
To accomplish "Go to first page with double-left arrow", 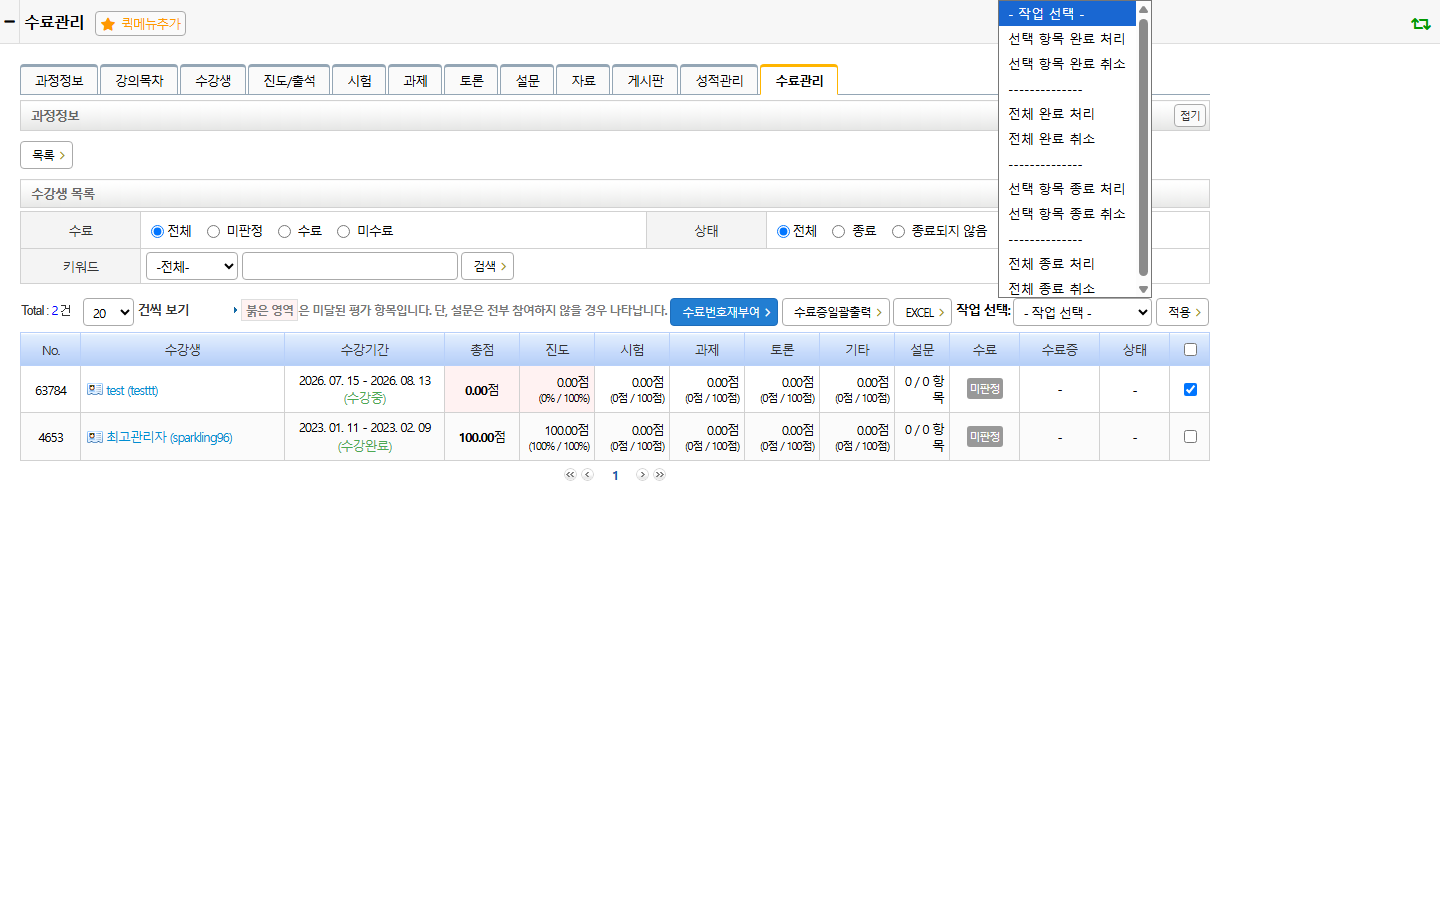I will pyautogui.click(x=570, y=475).
